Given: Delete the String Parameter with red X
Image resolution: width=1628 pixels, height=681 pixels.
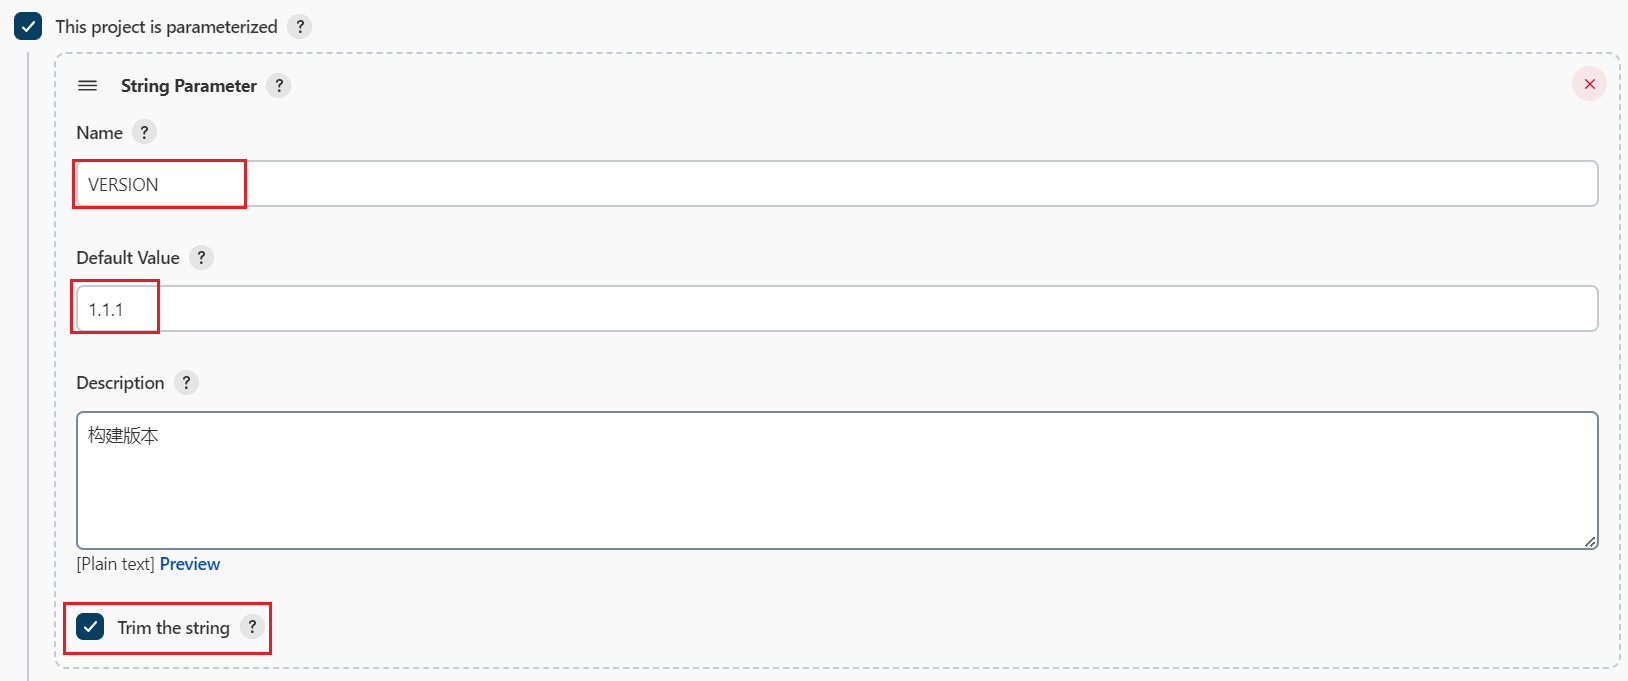Looking at the screenshot, I should coord(1589,84).
